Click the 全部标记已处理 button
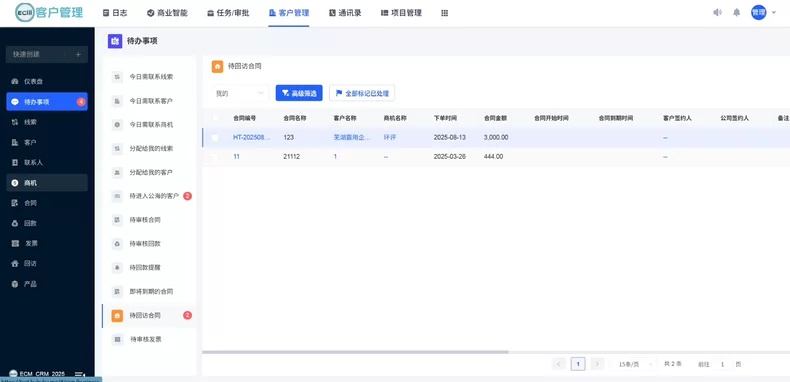This screenshot has width=790, height=382. coord(362,93)
